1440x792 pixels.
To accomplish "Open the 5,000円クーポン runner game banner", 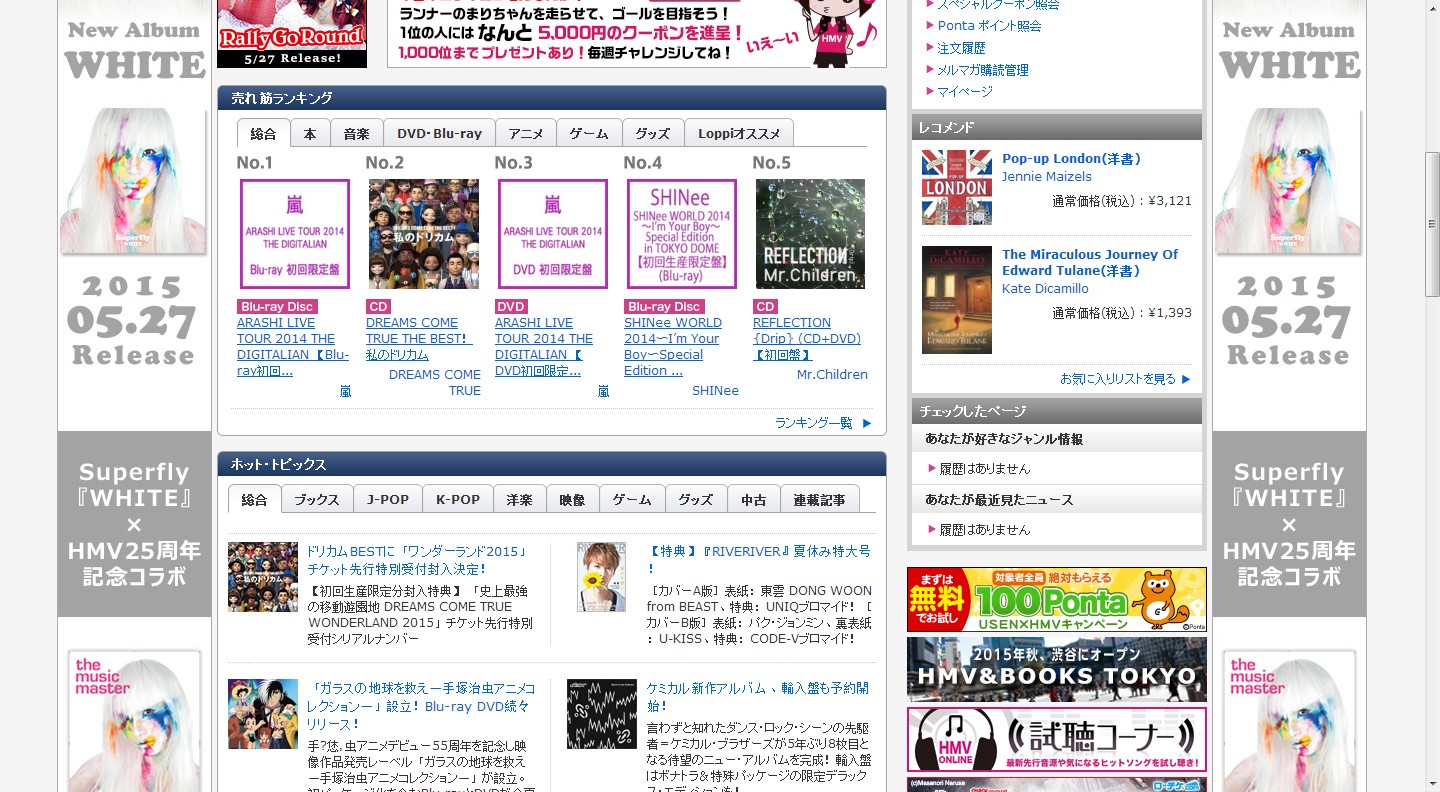I will pos(637,34).
